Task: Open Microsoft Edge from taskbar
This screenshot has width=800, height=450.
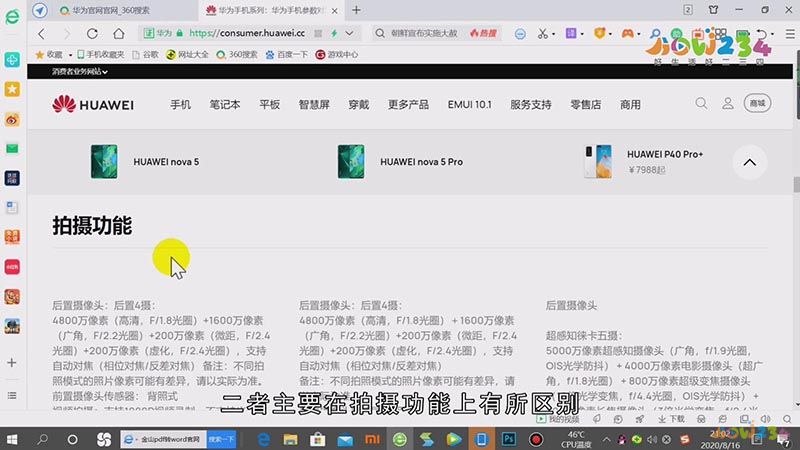Action: click(x=263, y=439)
